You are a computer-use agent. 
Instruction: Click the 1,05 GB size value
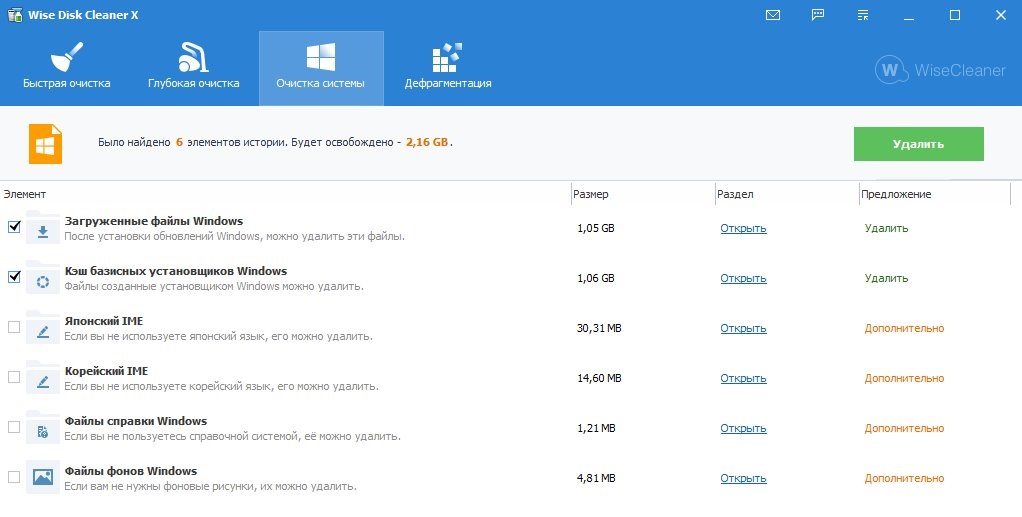596,228
